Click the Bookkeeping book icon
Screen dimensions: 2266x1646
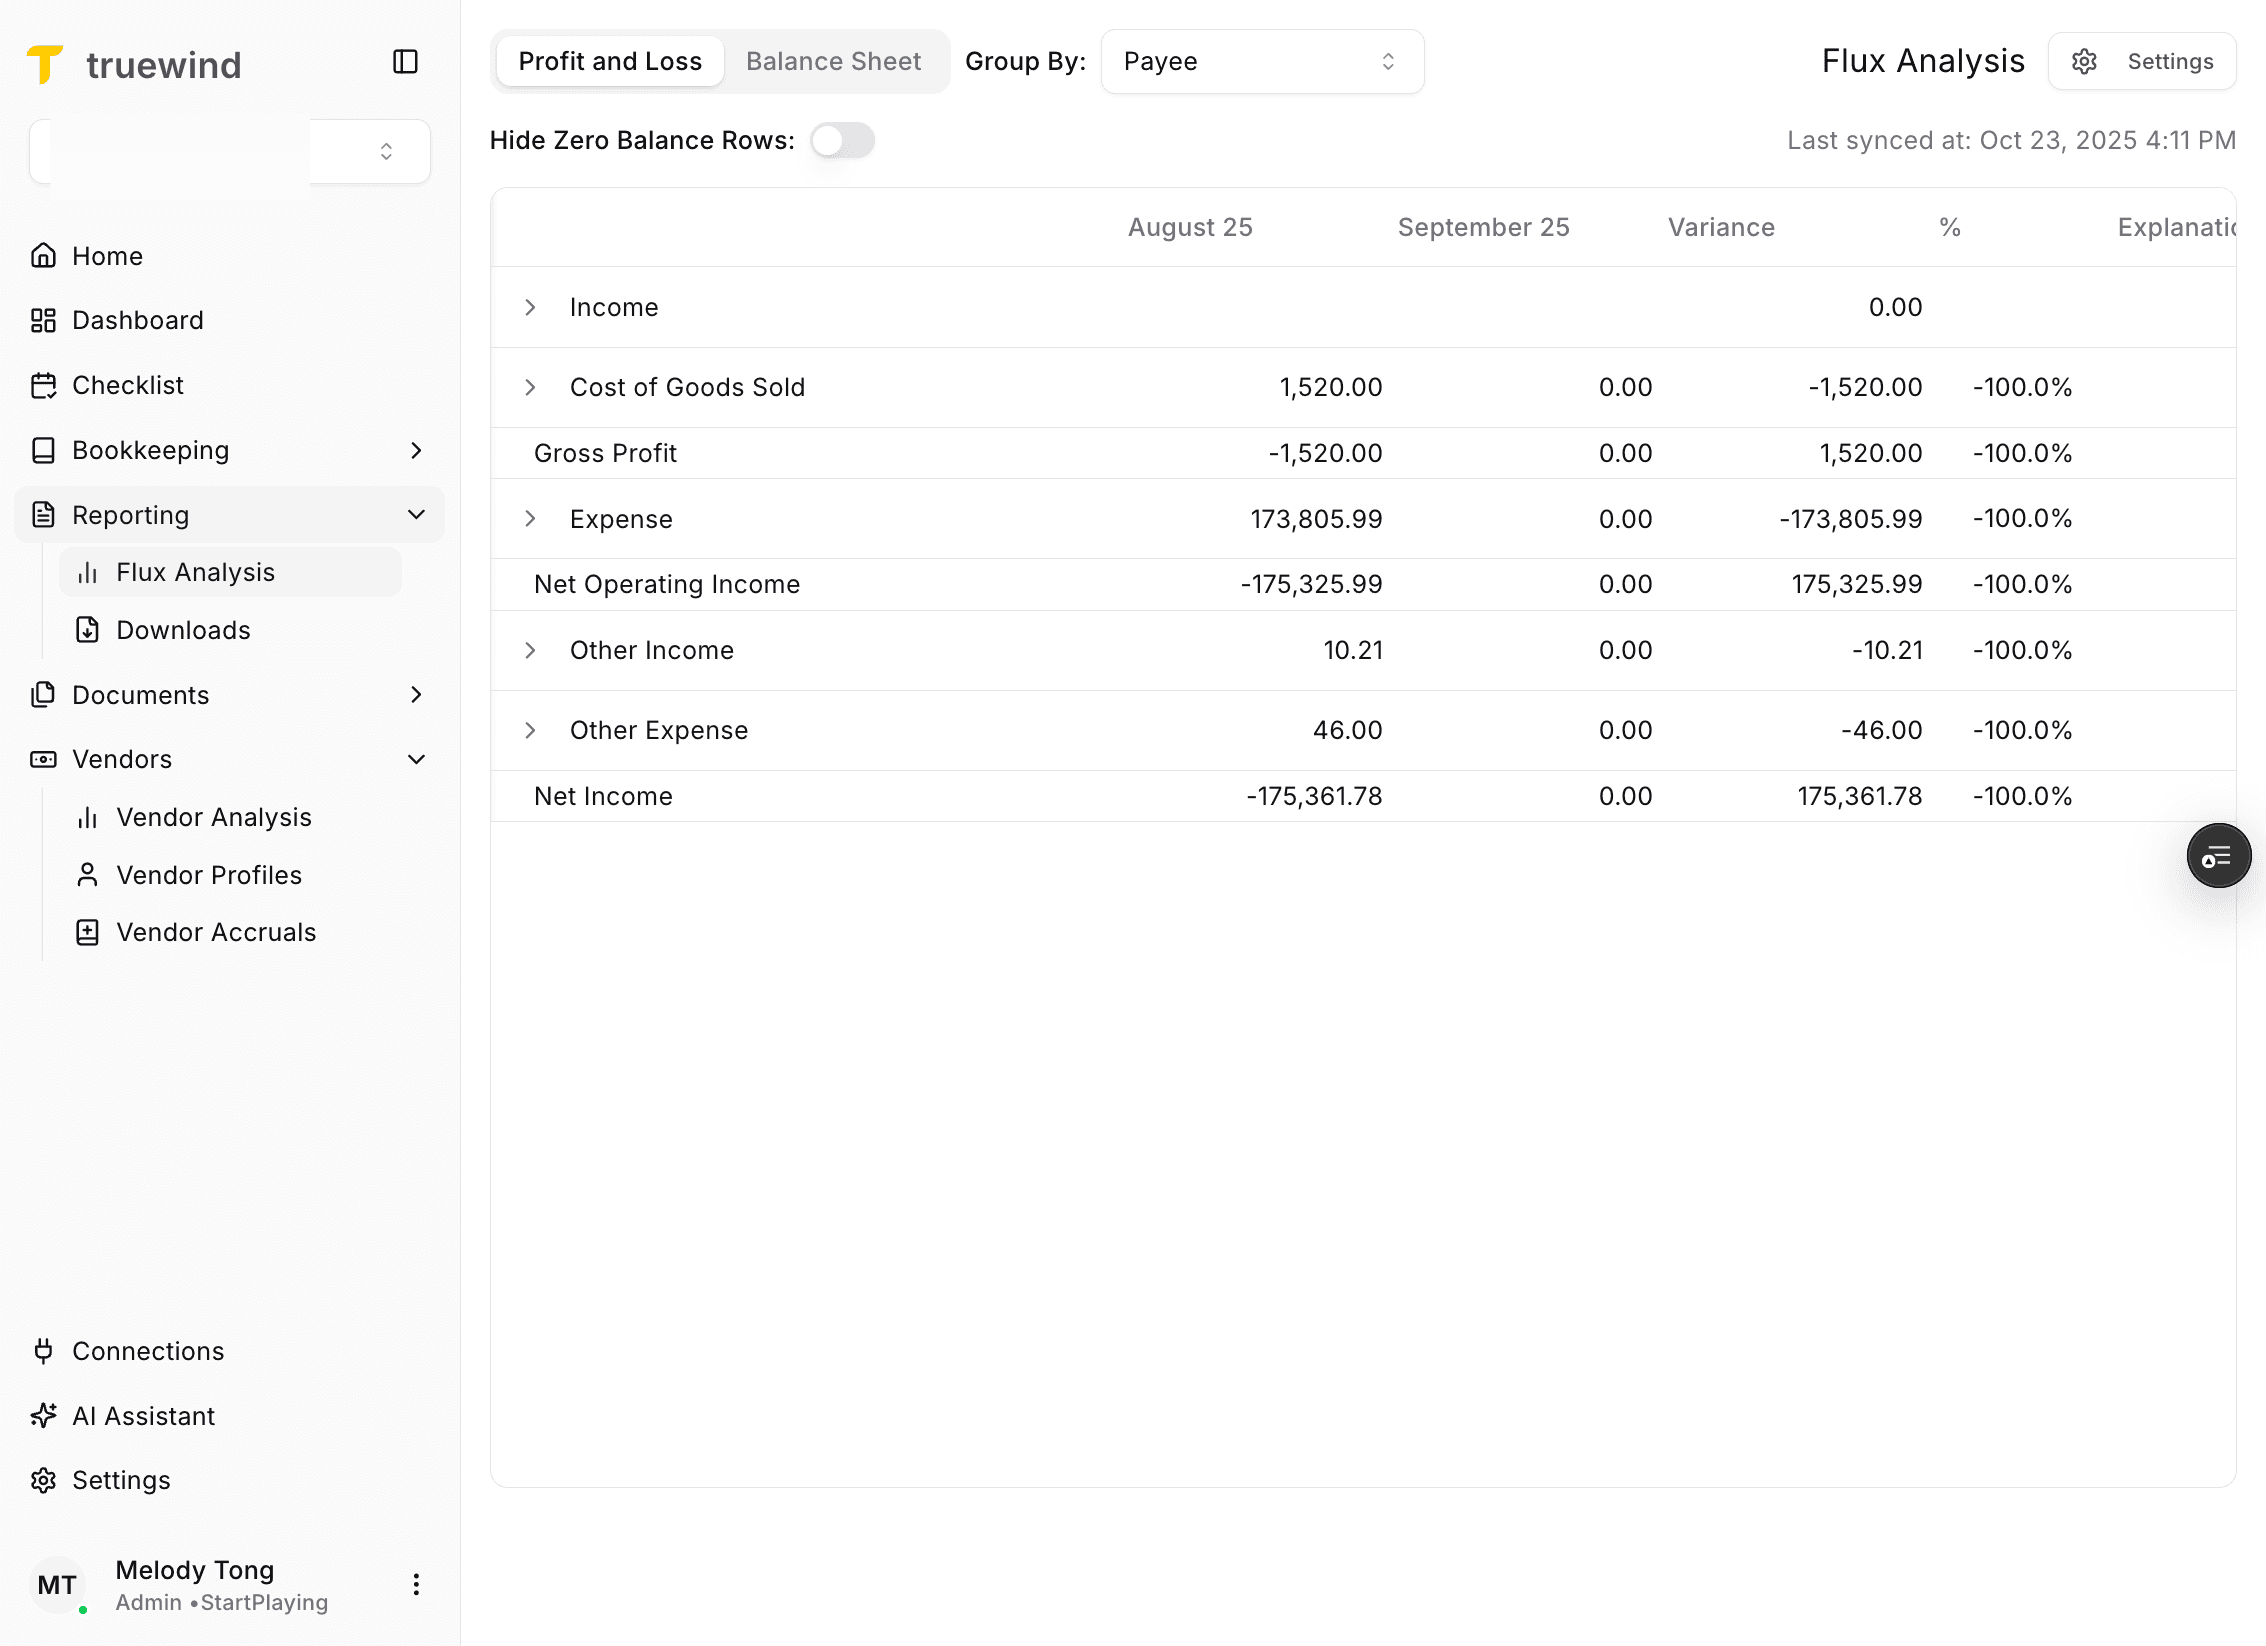coord(44,450)
